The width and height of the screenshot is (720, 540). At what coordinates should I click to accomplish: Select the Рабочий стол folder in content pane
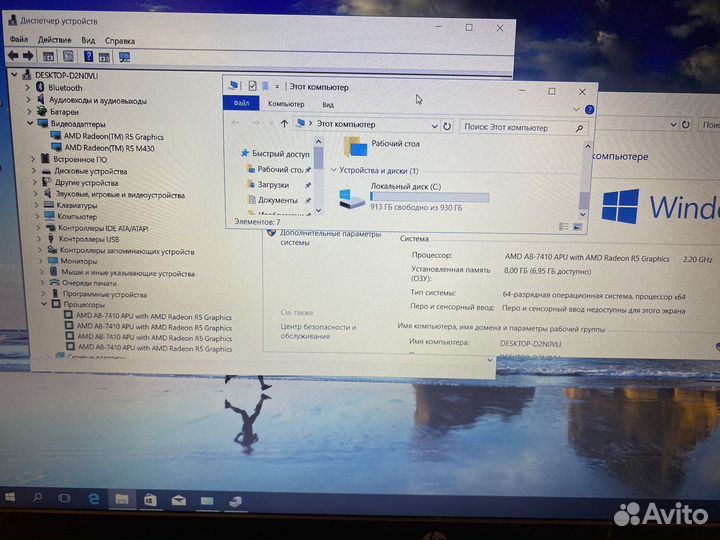381,146
